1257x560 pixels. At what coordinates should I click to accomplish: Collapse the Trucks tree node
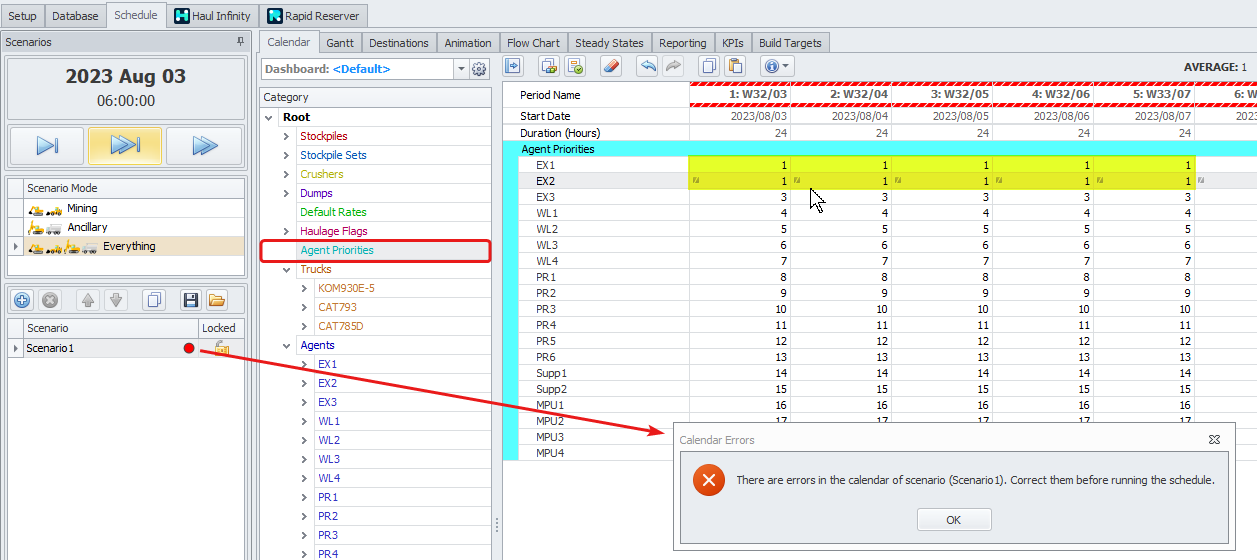[286, 269]
